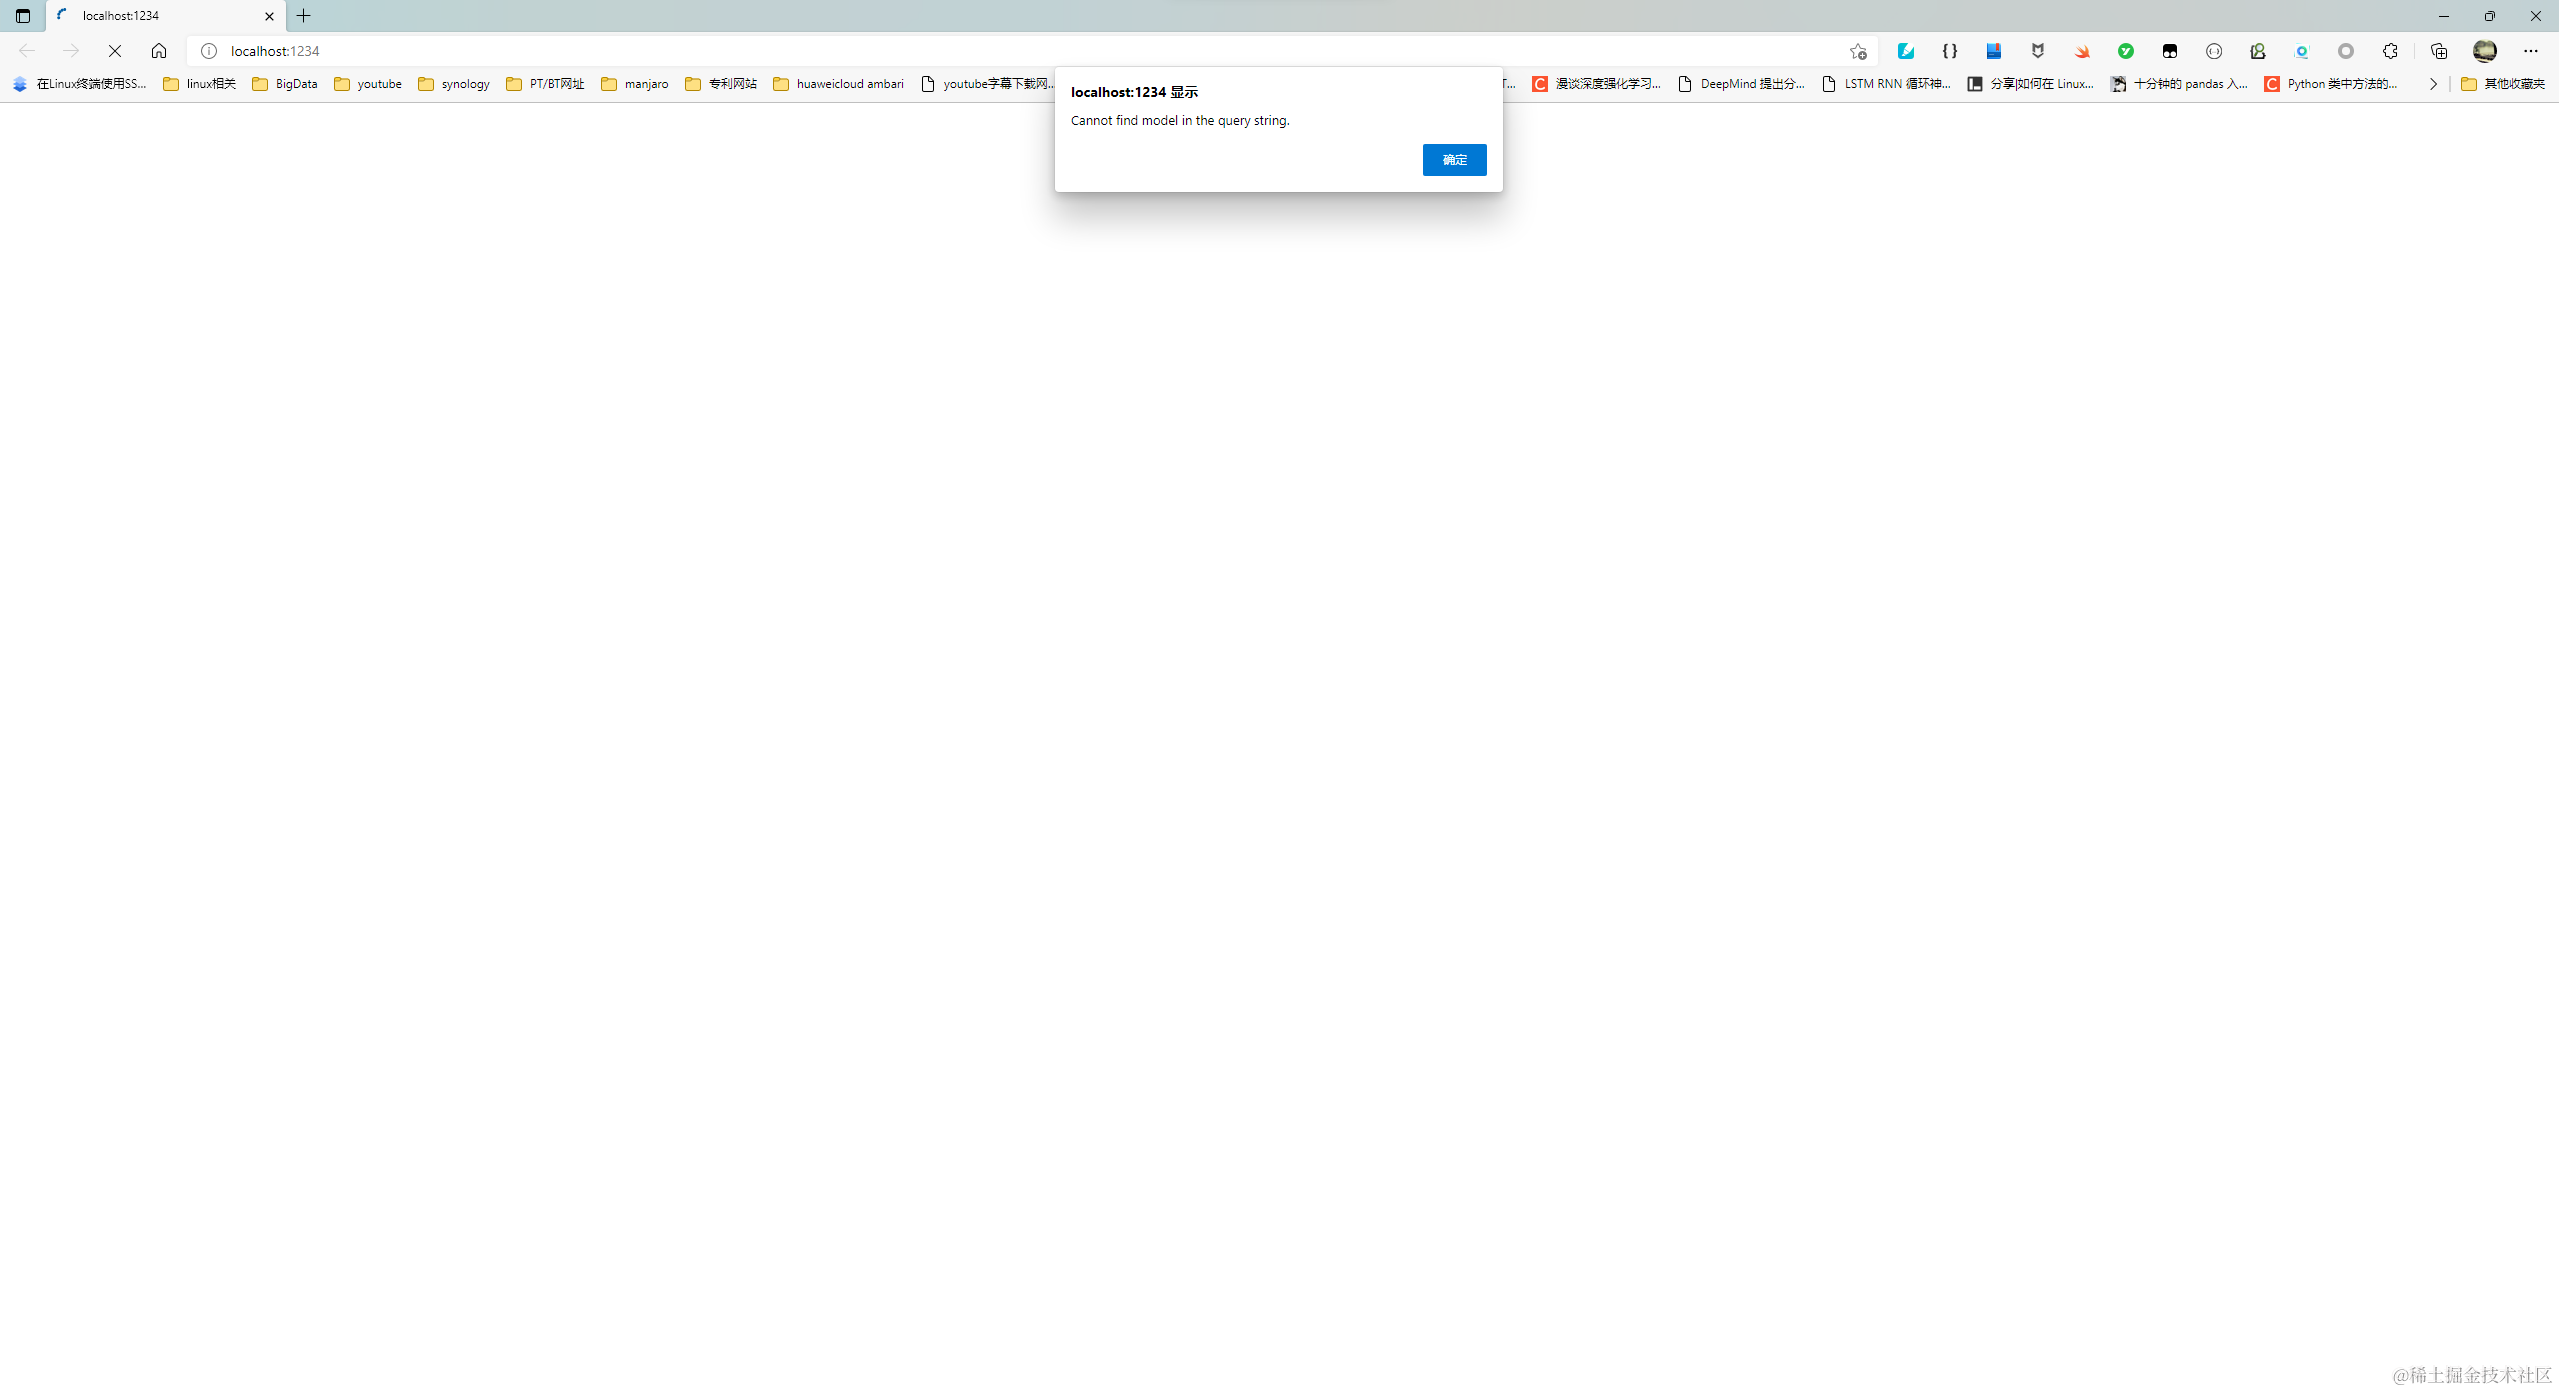The image size is (2559, 1392).
Task: Open the orange swift bird extension
Action: (2082, 51)
